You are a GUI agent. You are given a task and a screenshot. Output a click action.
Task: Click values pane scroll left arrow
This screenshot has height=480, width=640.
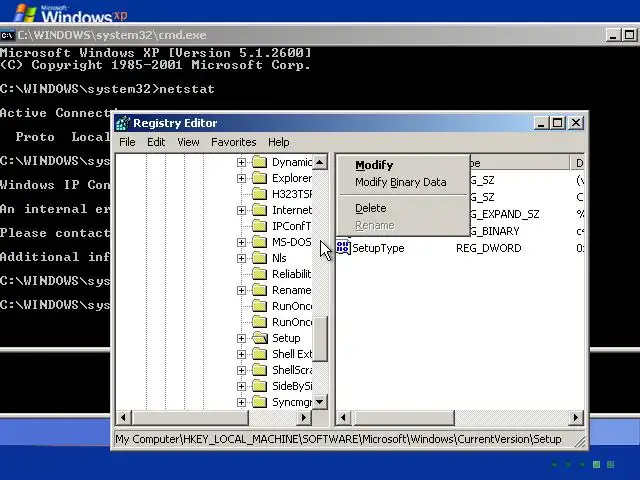pyautogui.click(x=343, y=418)
